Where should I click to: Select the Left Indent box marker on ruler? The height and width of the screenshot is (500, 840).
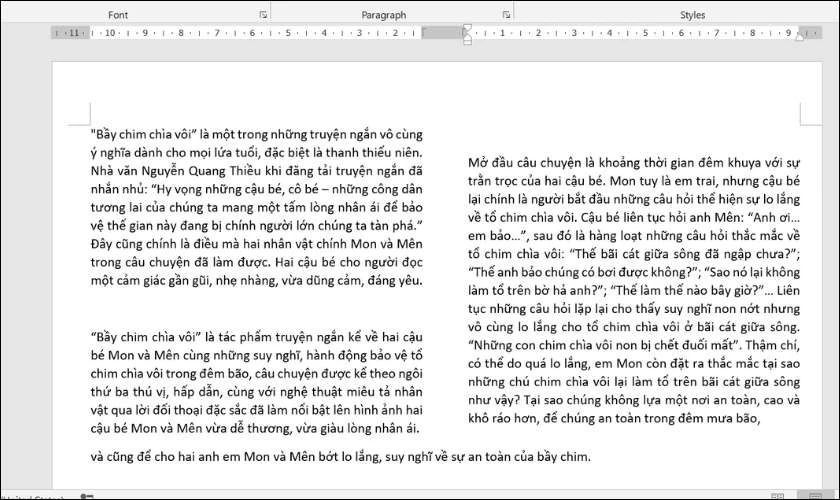click(x=467, y=42)
